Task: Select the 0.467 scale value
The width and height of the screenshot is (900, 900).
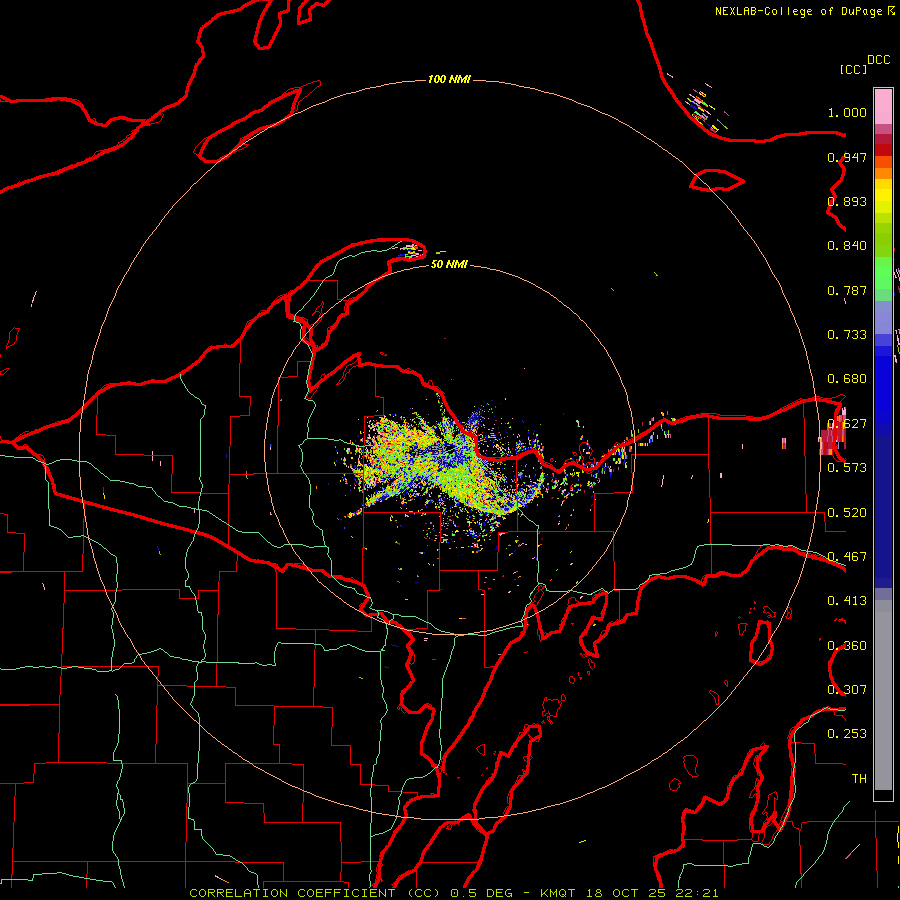Action: point(847,556)
